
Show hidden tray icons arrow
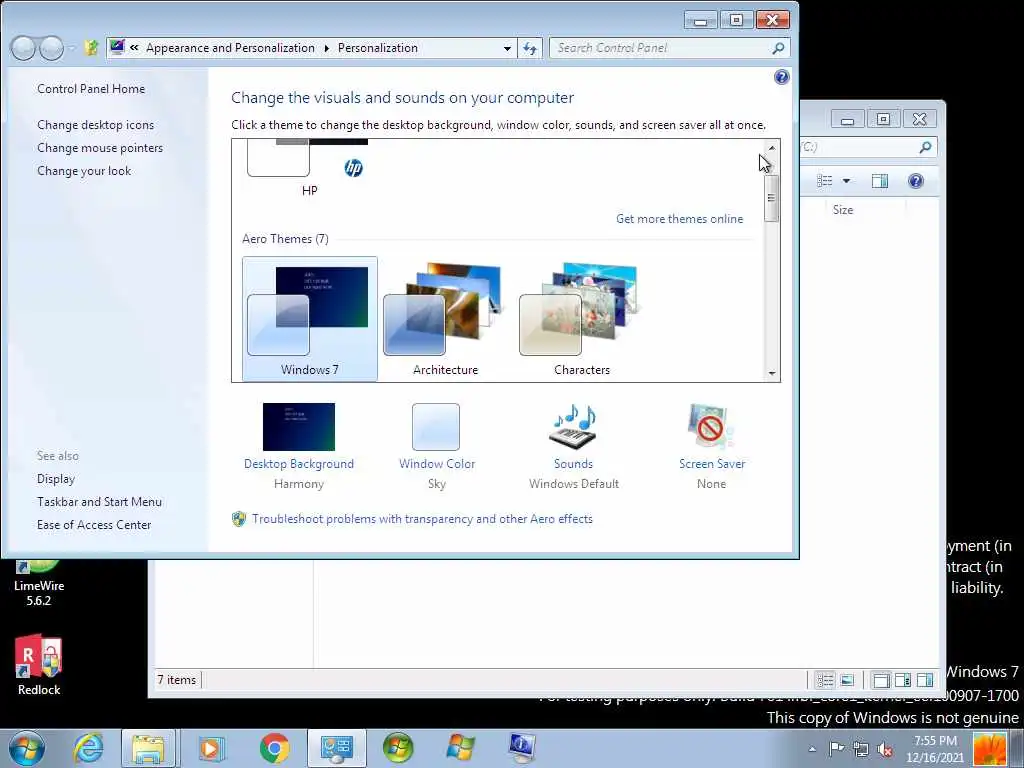(x=812, y=749)
